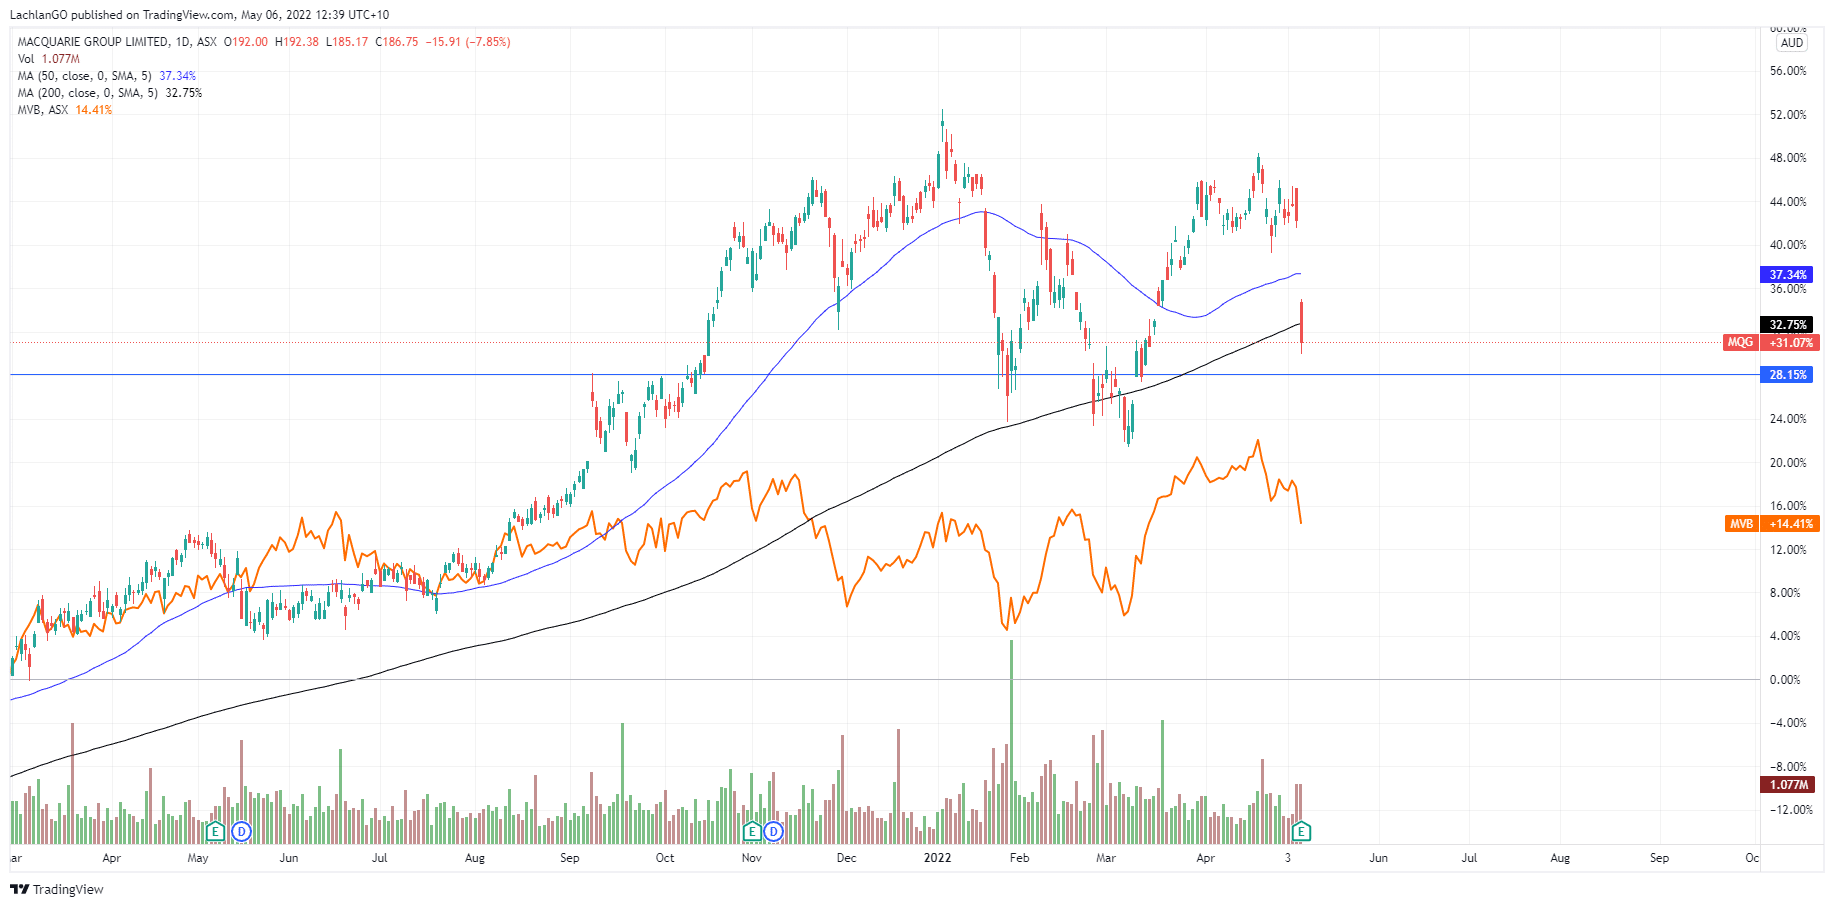The height and width of the screenshot is (907, 1834).
Task: Click the Nov label on time axis
Action: (x=752, y=858)
